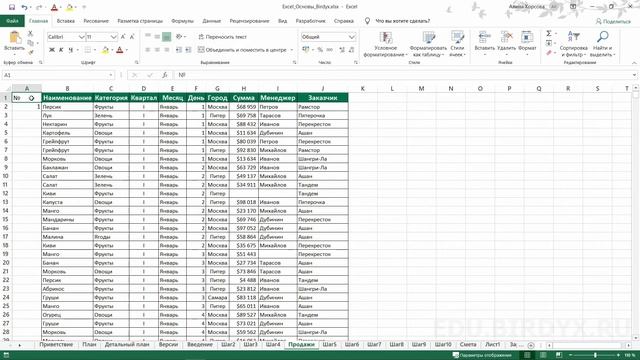Click the Cut scissors icon
This screenshot has height=360, width=640.
coord(30,34)
